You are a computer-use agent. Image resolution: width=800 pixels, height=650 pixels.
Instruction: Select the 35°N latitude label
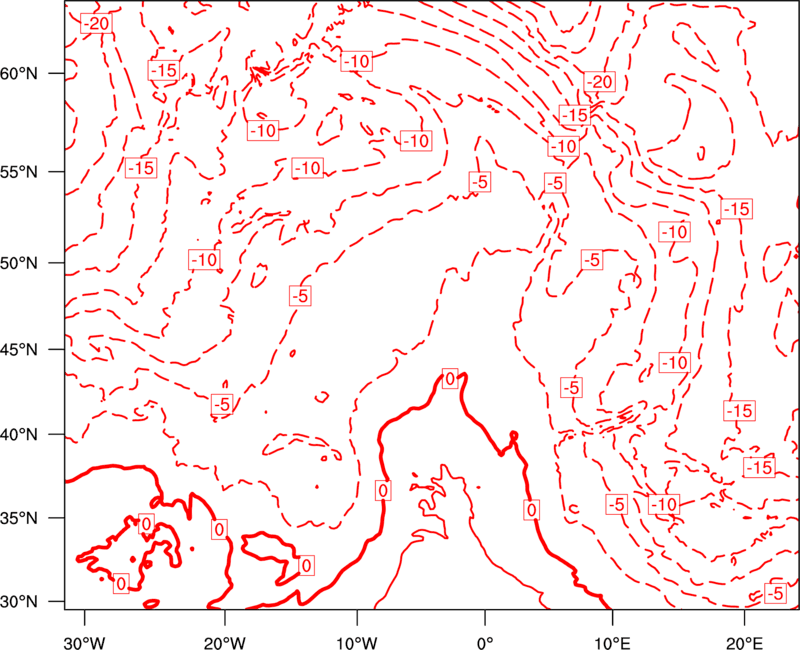tap(19, 518)
